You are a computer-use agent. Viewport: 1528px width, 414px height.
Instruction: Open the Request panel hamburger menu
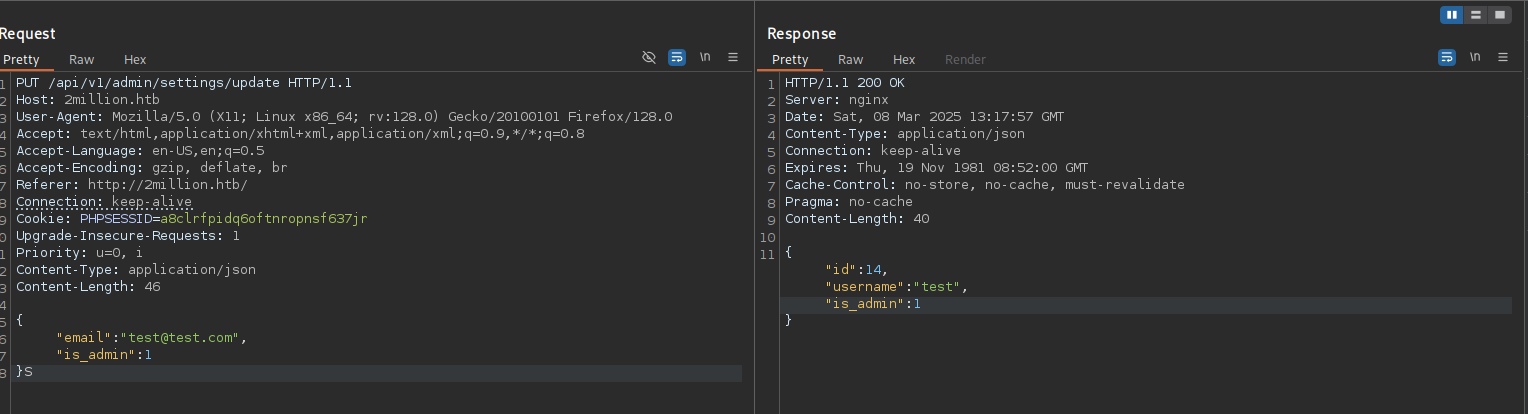(x=733, y=57)
